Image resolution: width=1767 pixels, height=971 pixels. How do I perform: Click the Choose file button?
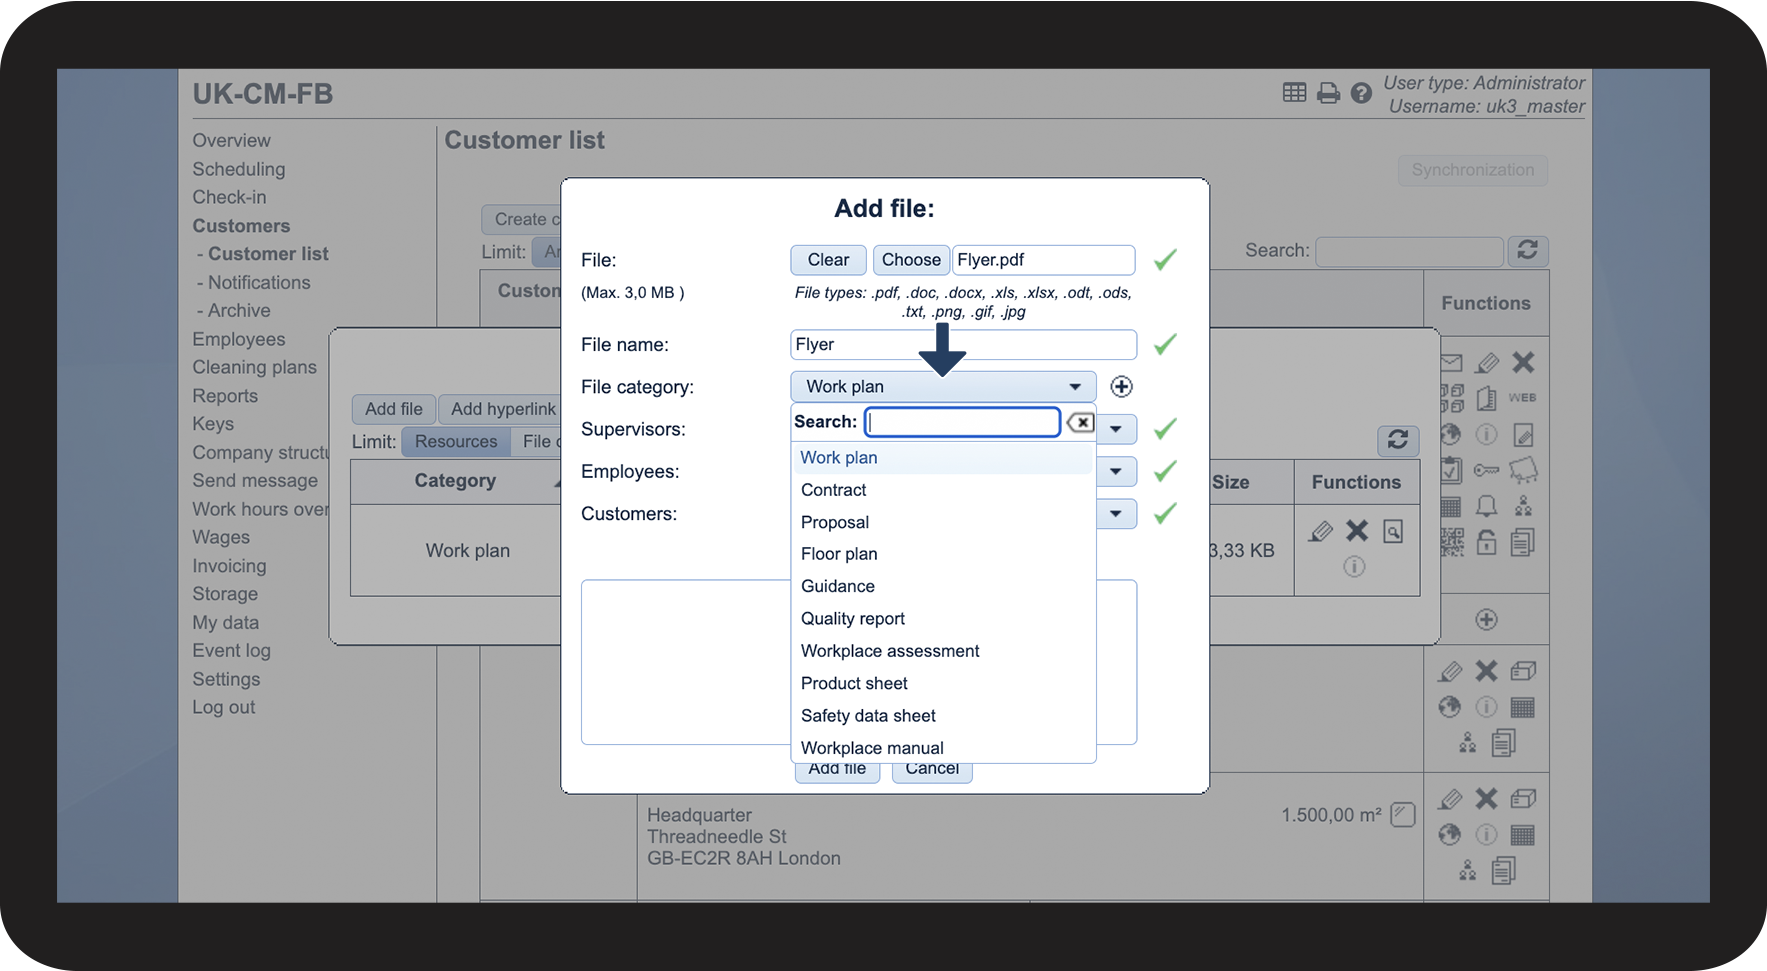pos(910,260)
